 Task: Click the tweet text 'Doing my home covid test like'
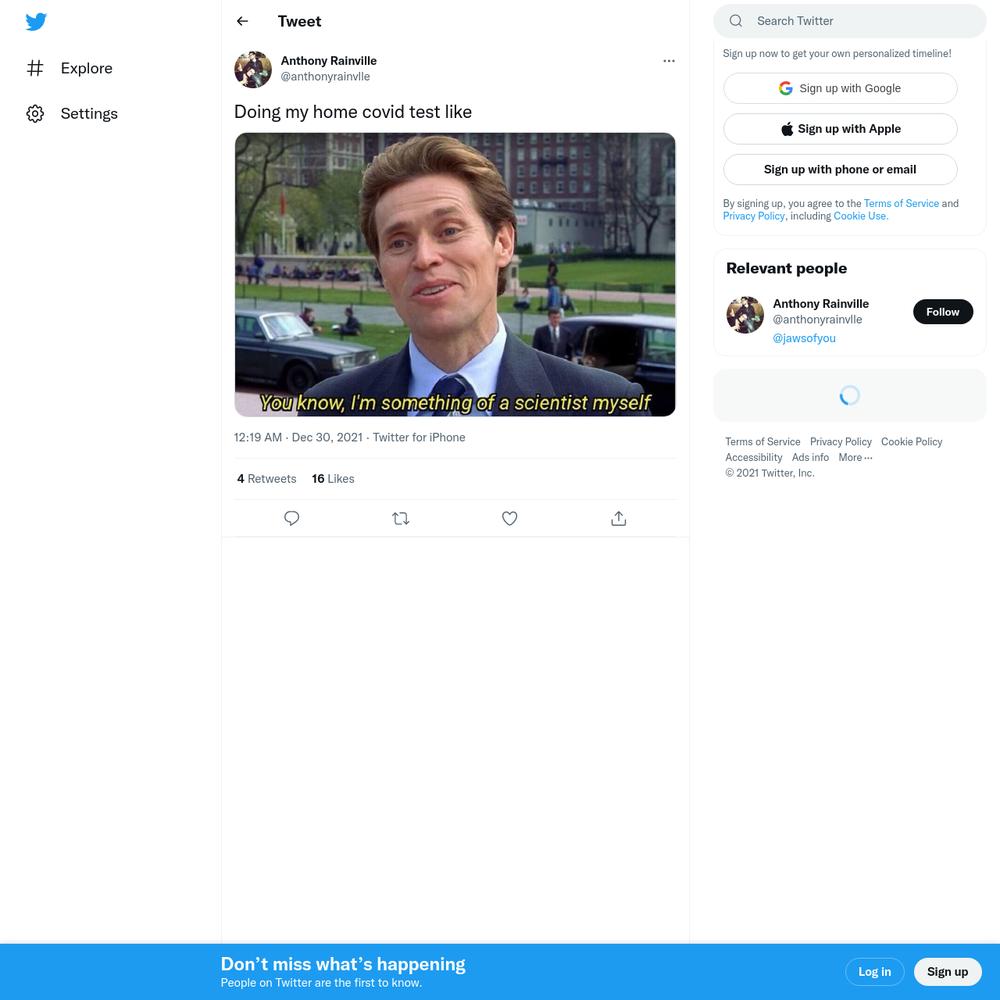[353, 112]
